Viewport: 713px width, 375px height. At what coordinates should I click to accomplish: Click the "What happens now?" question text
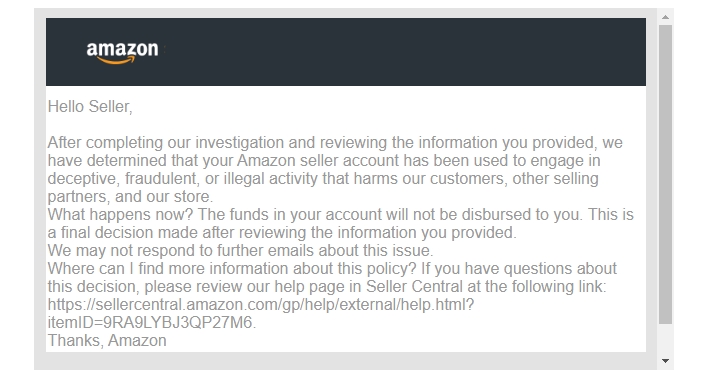pos(121,215)
